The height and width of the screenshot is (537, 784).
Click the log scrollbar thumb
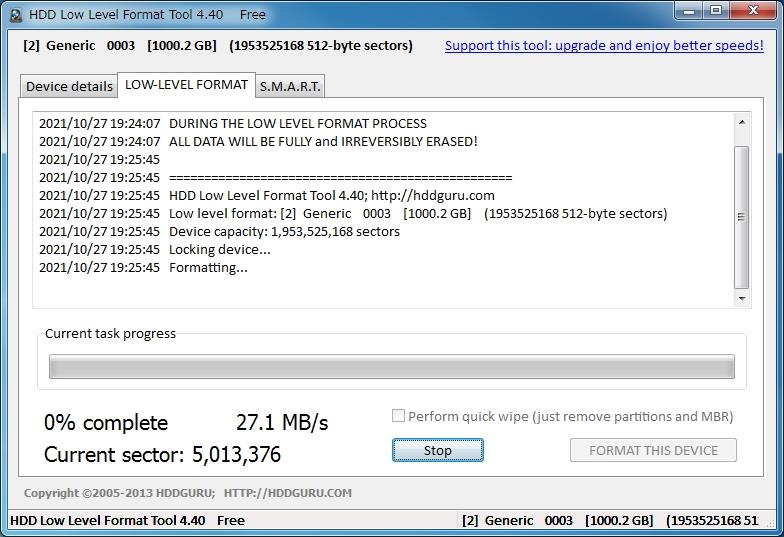click(x=742, y=217)
